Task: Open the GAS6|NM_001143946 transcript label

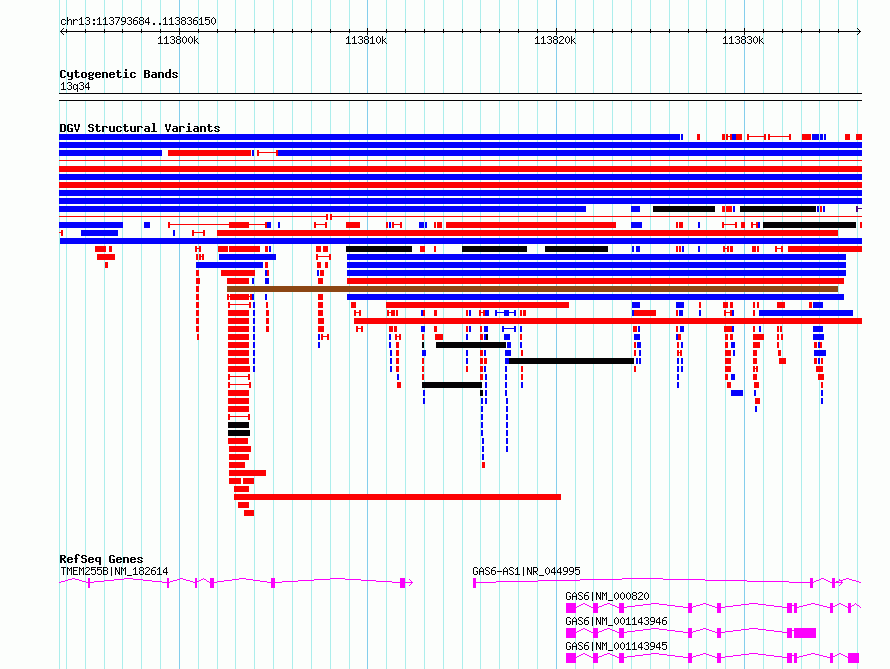Action: tap(616, 621)
